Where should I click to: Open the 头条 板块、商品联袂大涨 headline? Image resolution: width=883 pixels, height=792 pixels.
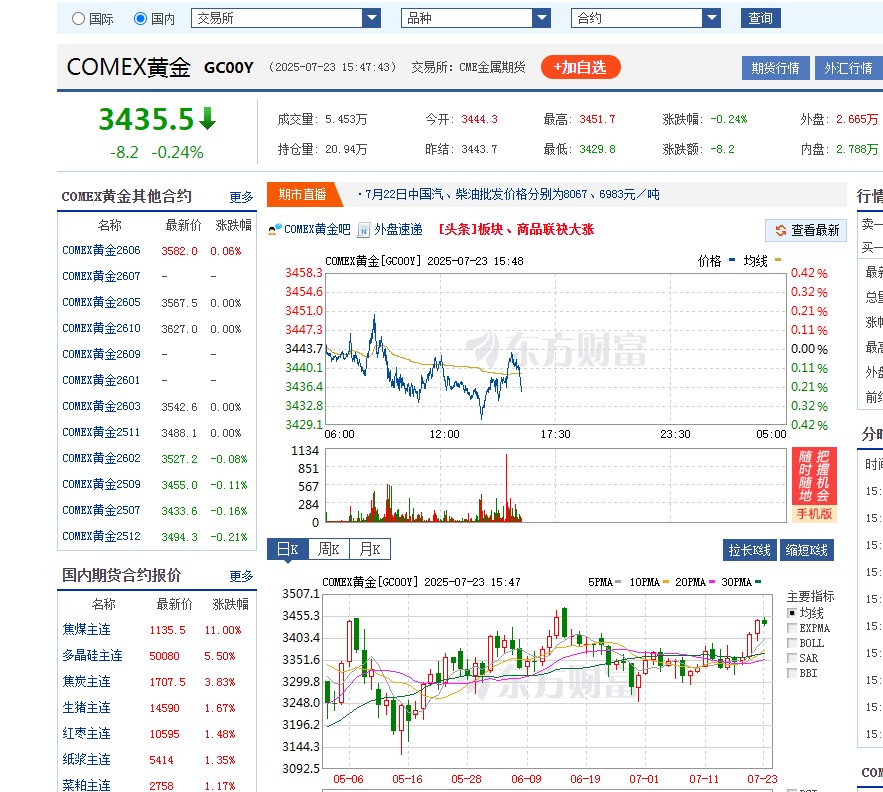point(516,229)
